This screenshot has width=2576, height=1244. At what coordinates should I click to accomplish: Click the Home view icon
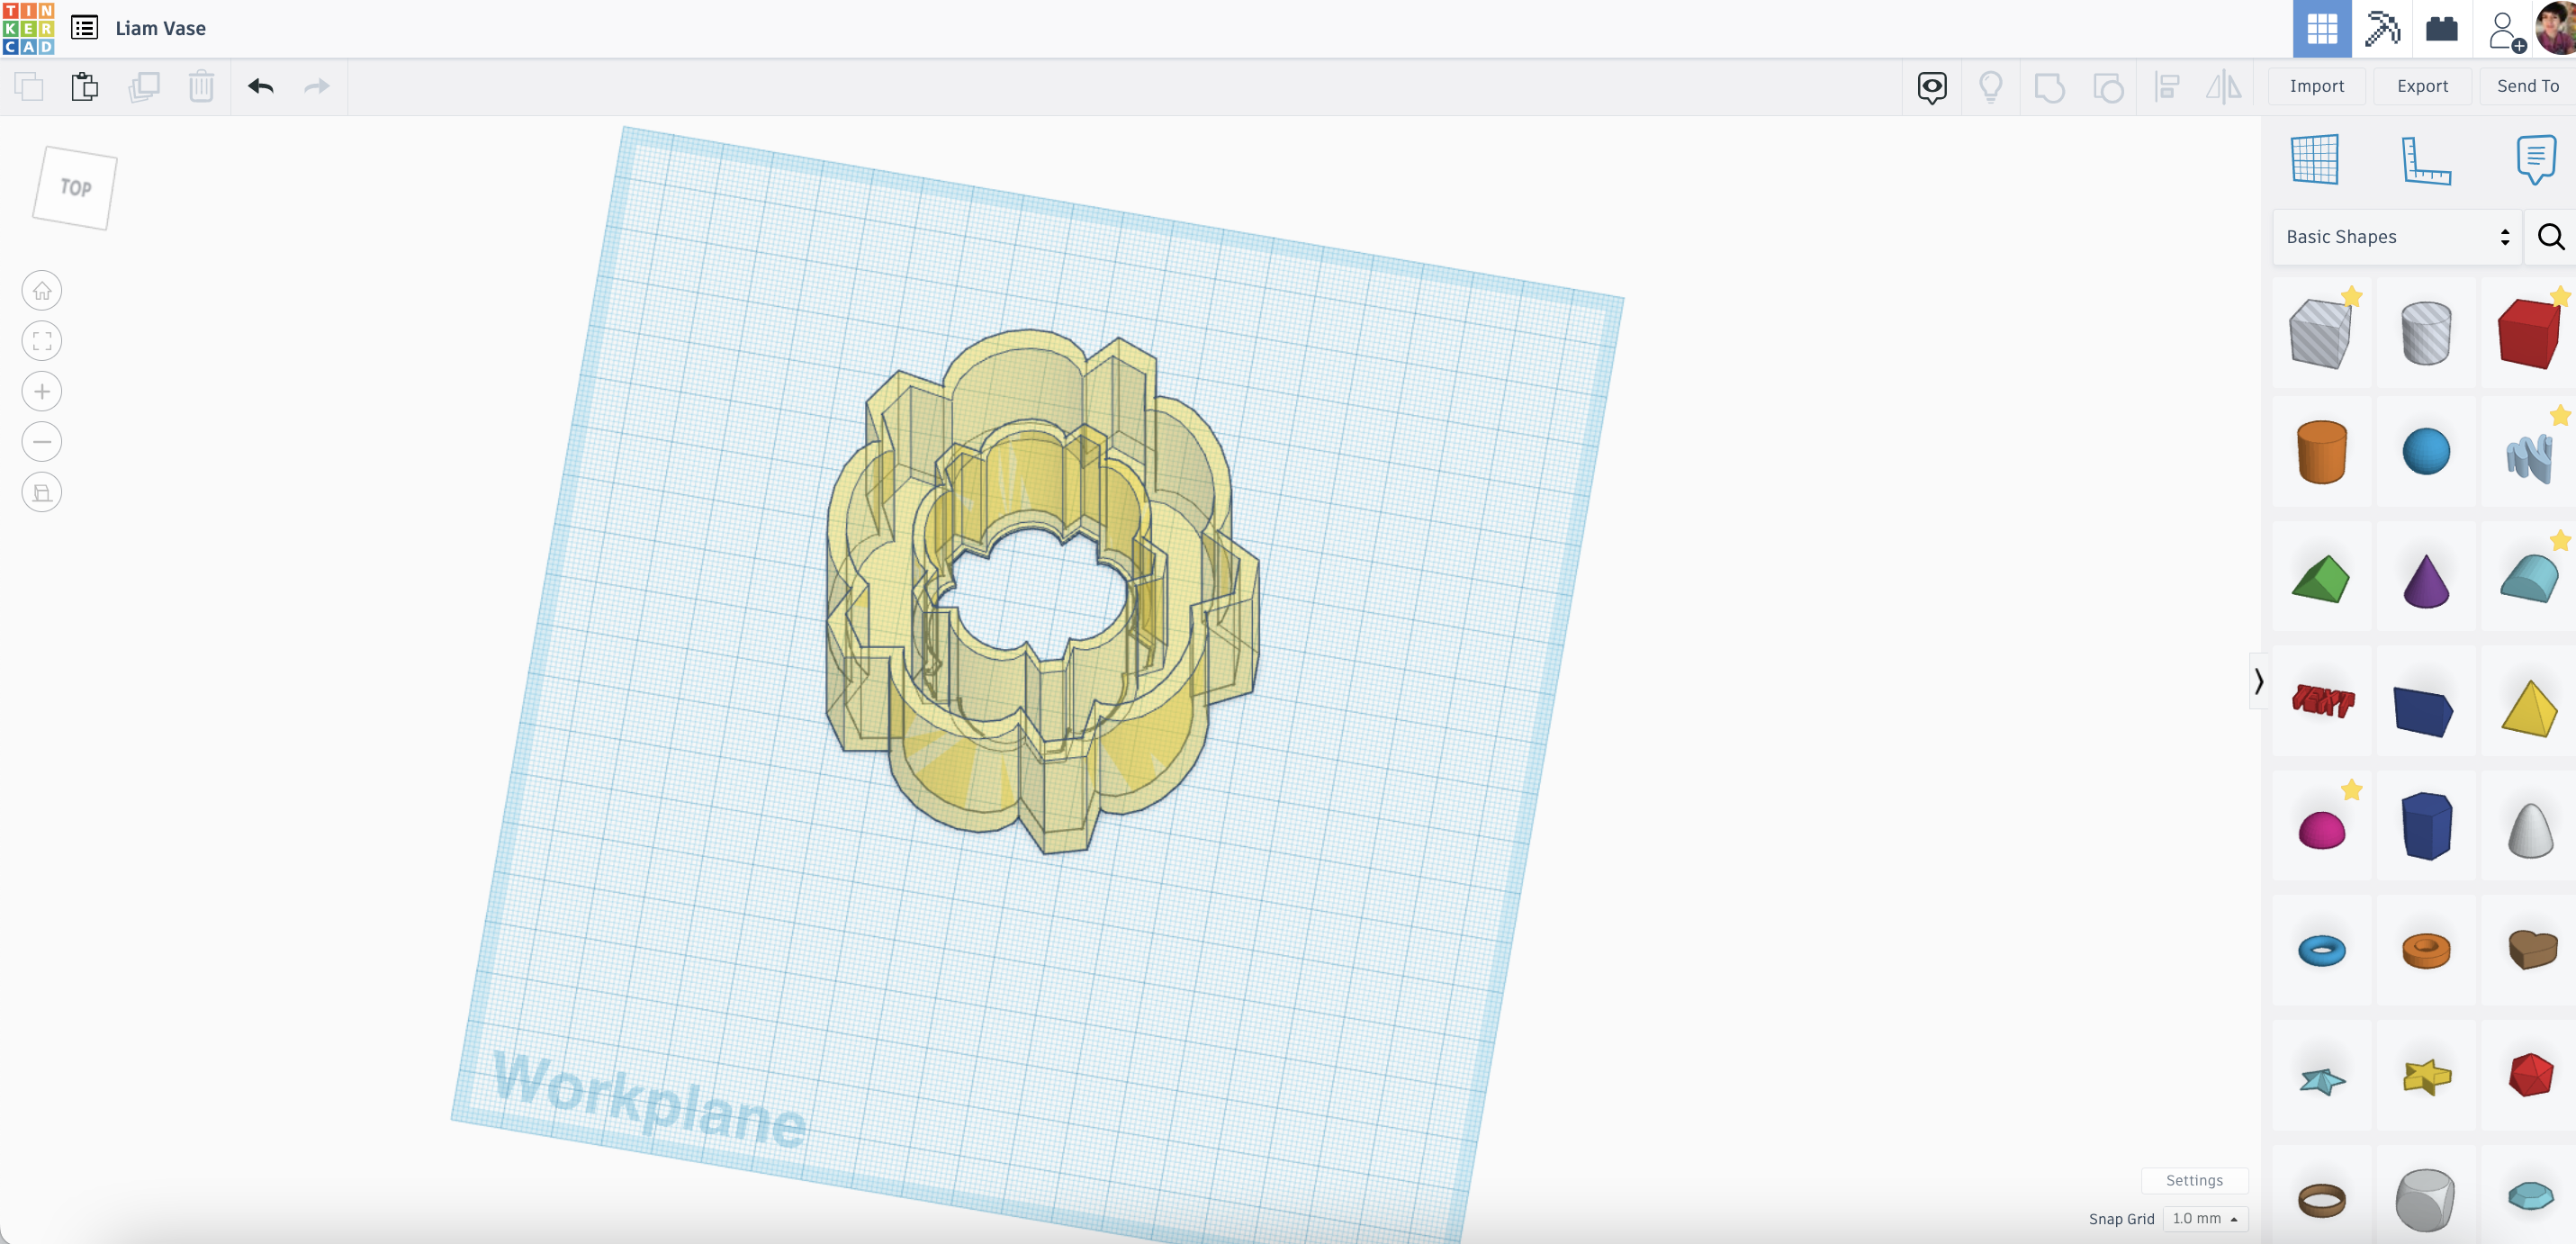pos(42,291)
